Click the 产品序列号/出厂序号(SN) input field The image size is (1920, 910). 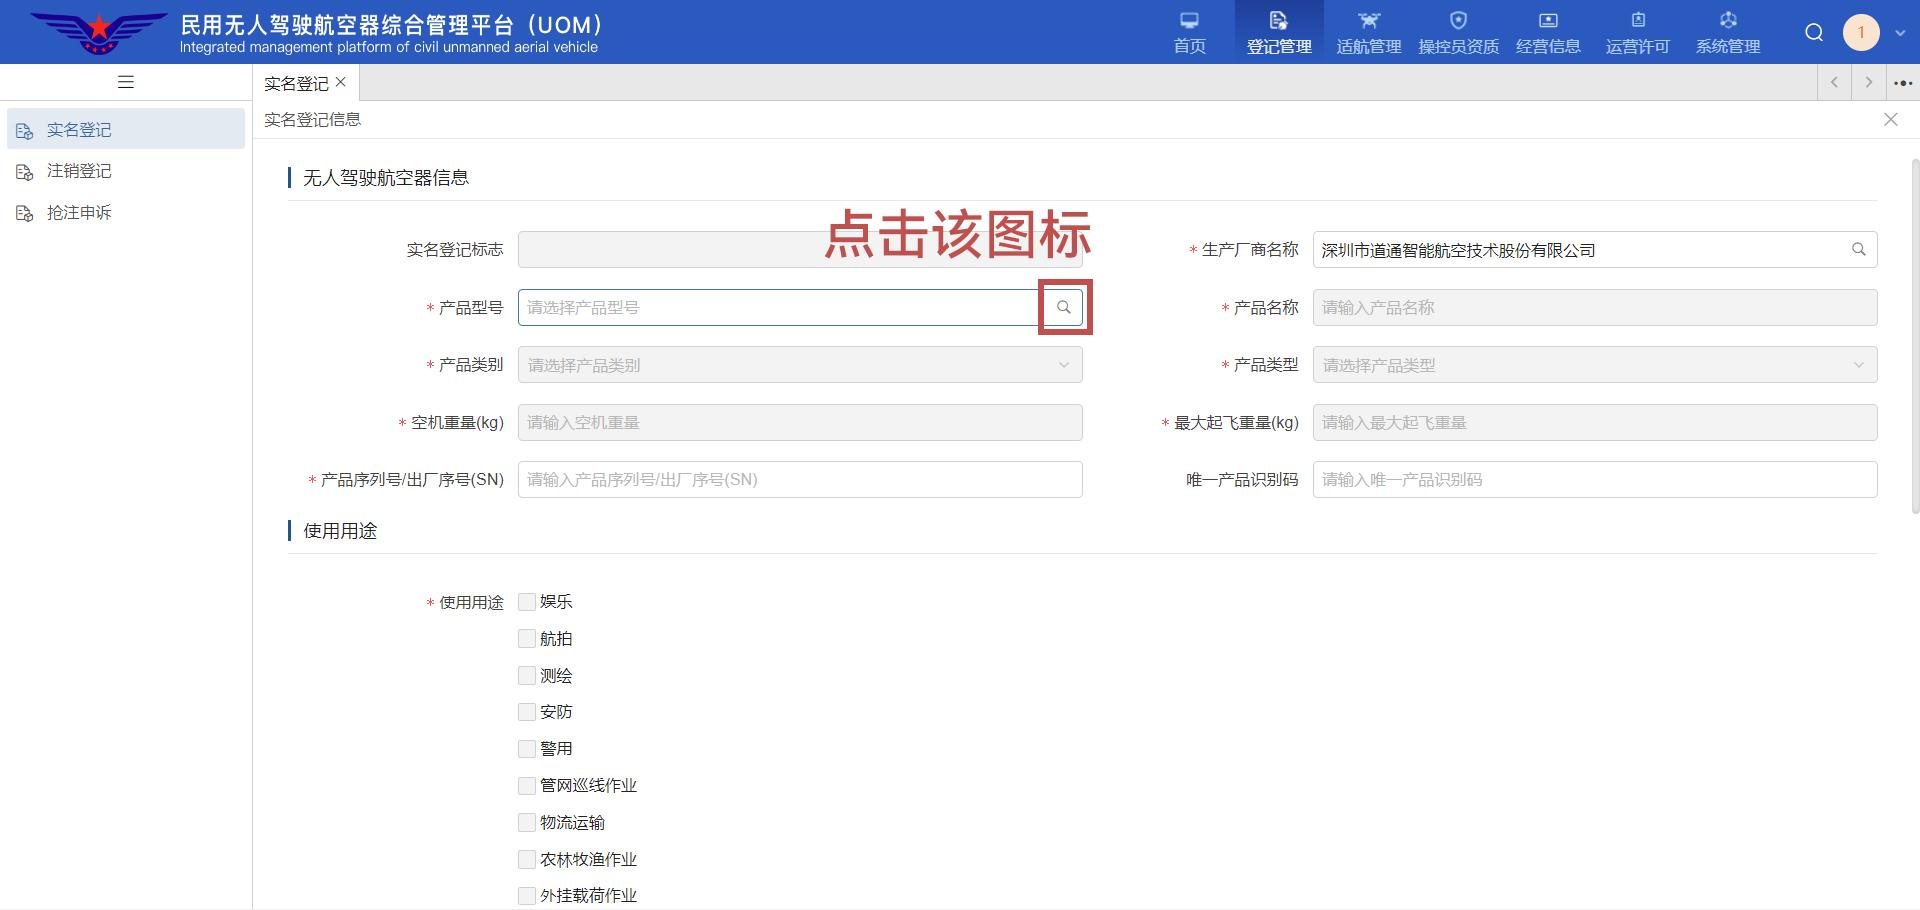tap(800, 480)
